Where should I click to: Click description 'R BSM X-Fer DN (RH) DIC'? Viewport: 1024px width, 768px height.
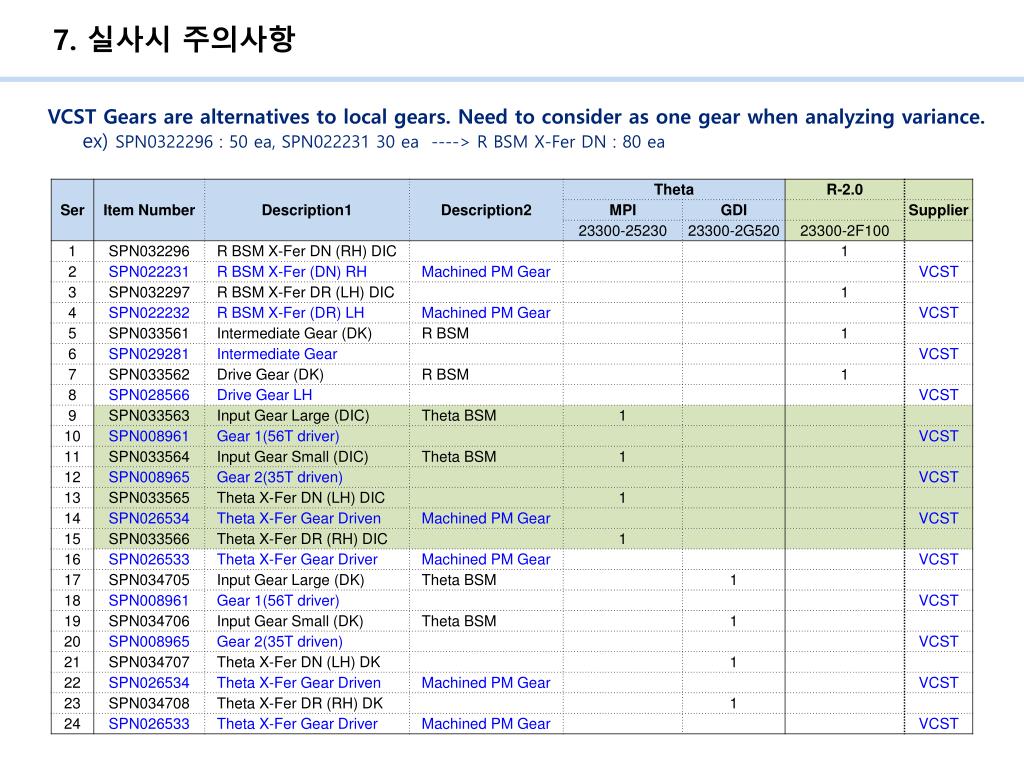point(306,251)
